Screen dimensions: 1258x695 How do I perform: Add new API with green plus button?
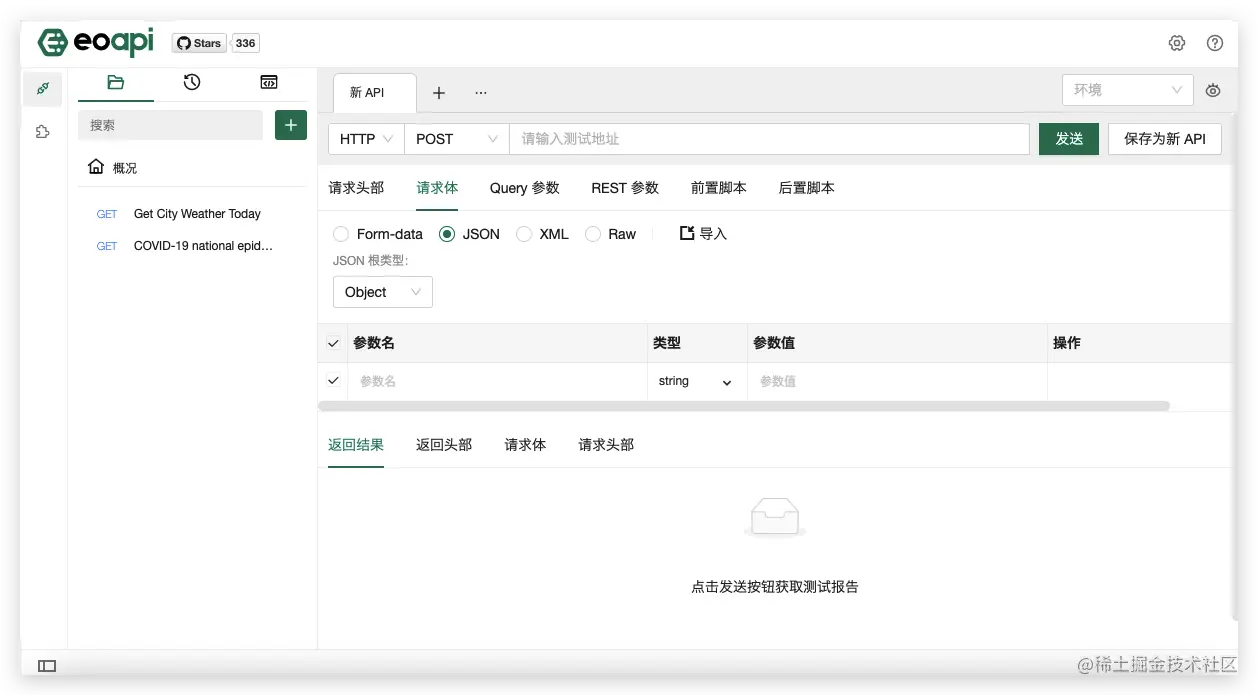[x=291, y=125]
